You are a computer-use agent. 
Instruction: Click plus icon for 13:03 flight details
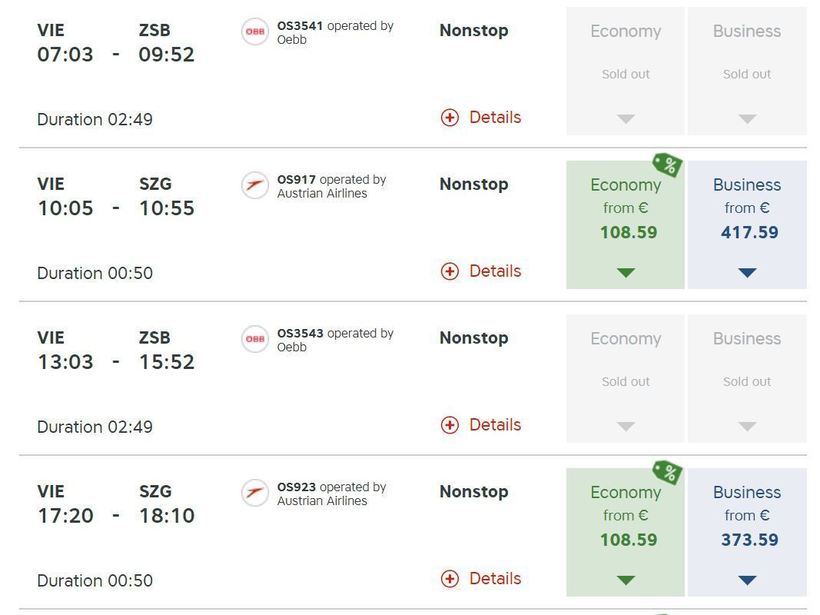(450, 425)
